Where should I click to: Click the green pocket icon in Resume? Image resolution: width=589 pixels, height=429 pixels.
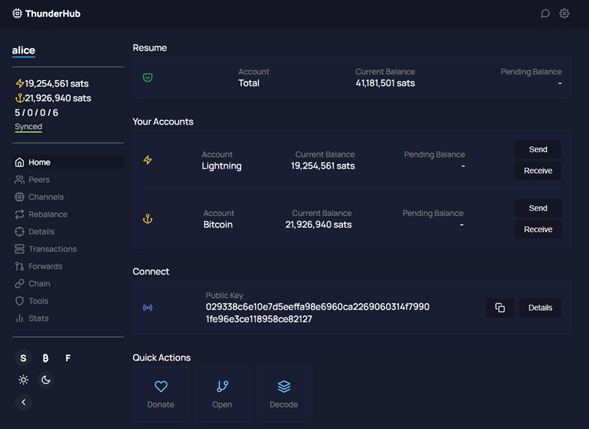[x=148, y=77]
